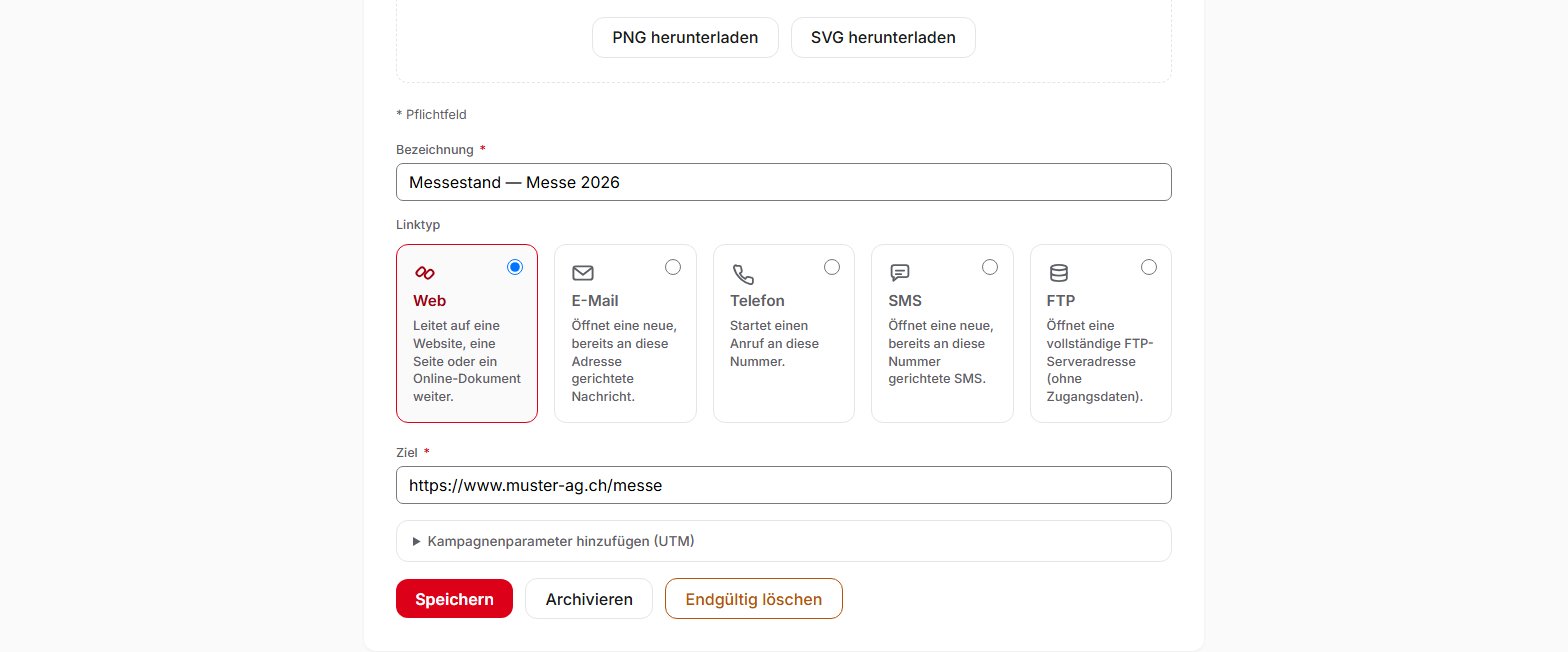Click the Archivieren button
Image resolution: width=1568 pixels, height=652 pixels.
(589, 599)
